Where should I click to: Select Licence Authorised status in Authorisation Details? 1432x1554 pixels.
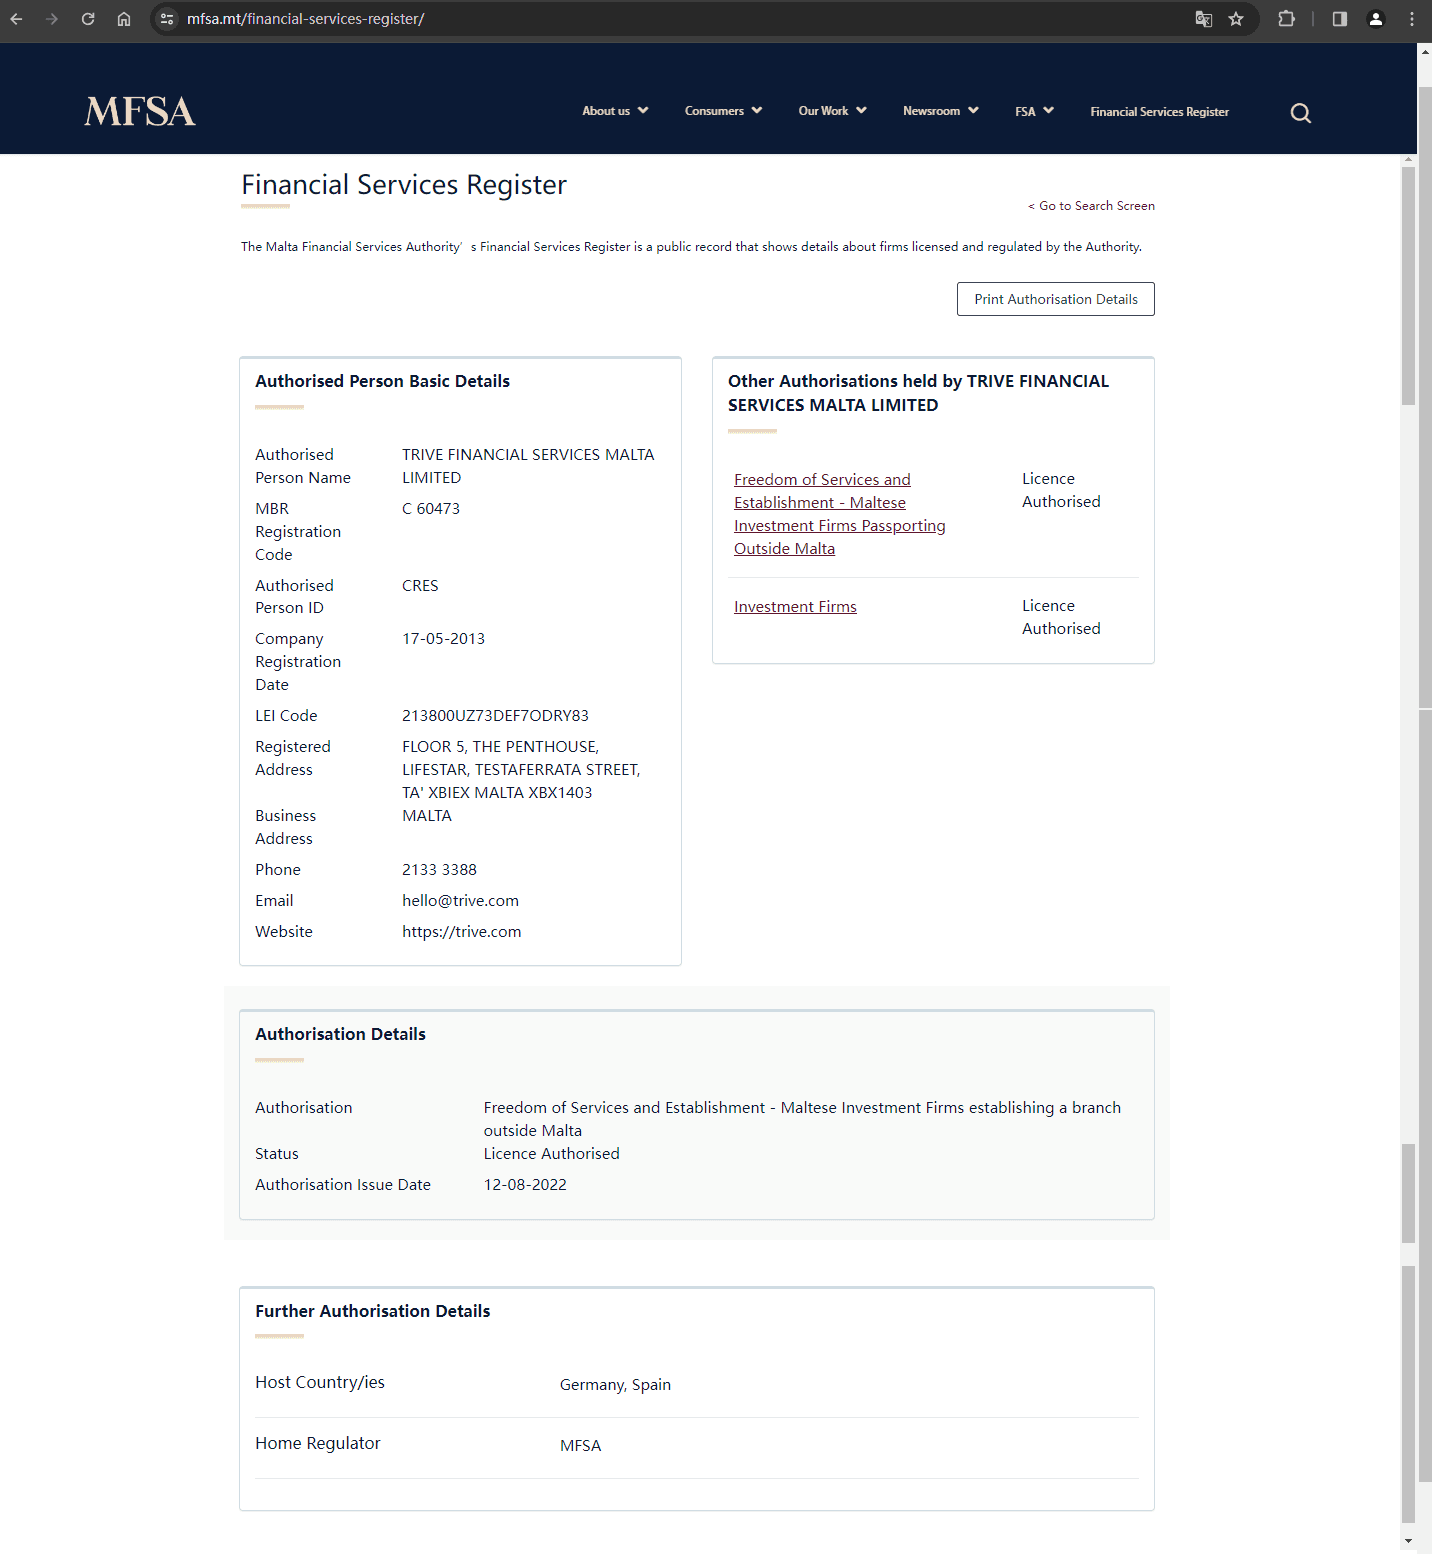point(551,1154)
